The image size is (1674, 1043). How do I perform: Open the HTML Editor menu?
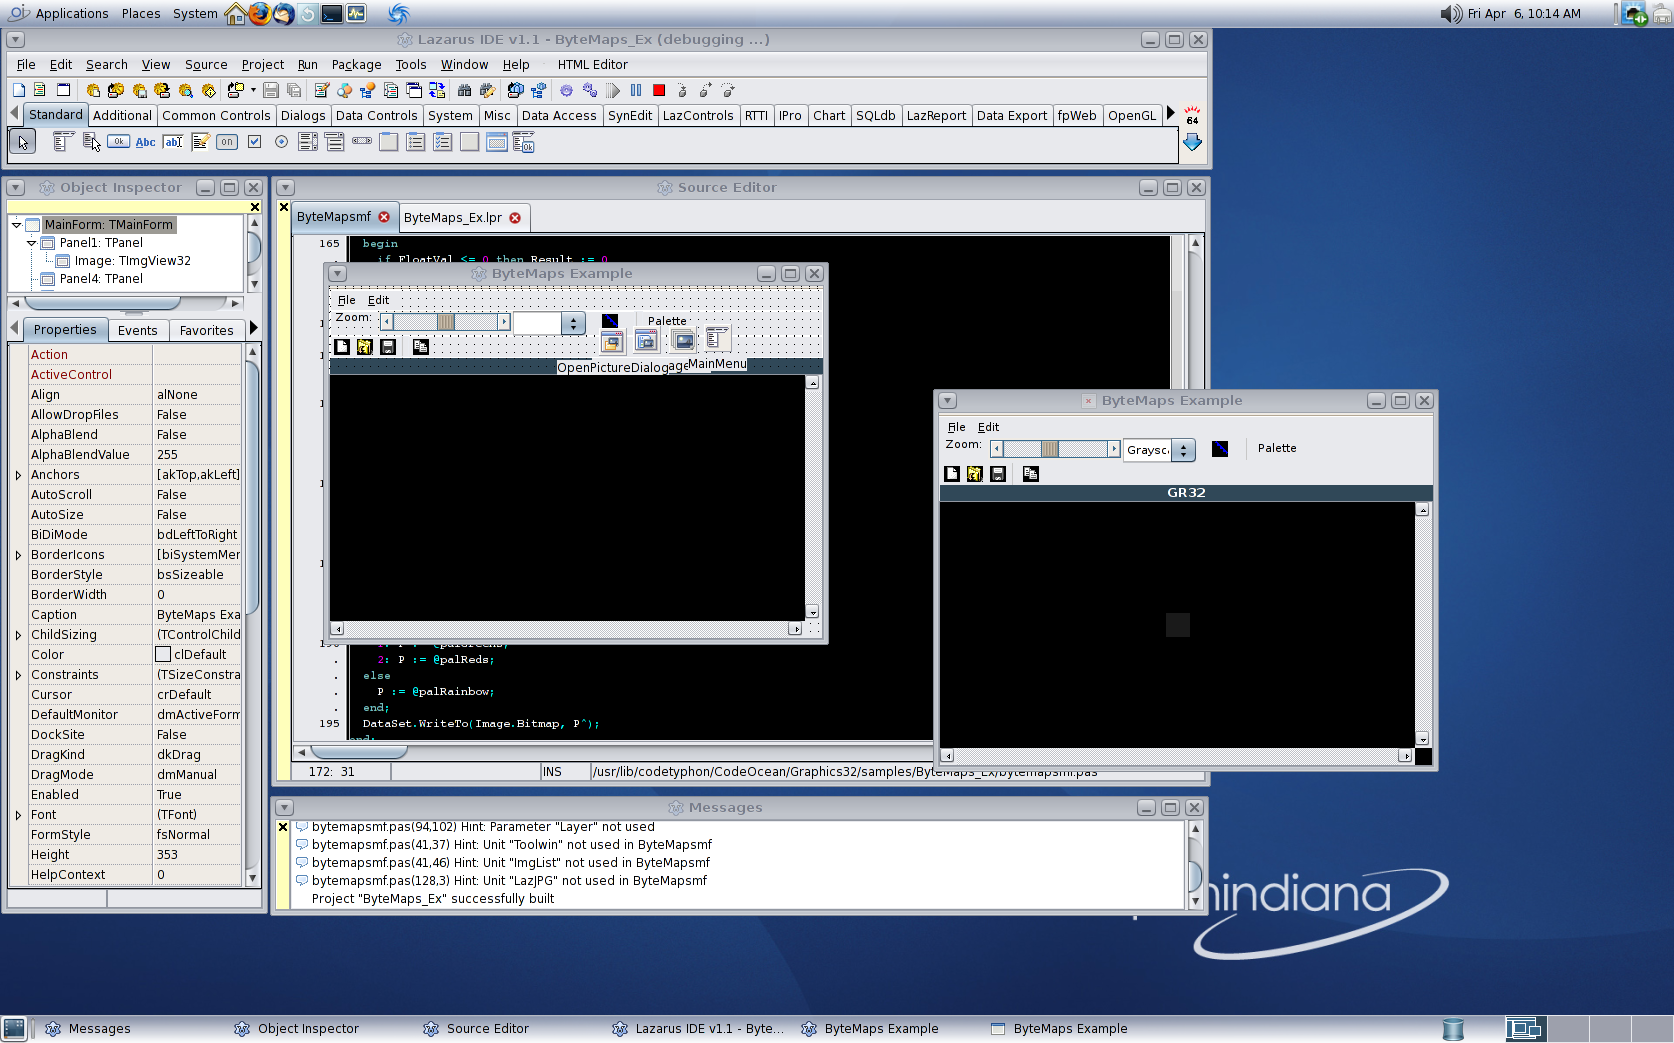[592, 65]
